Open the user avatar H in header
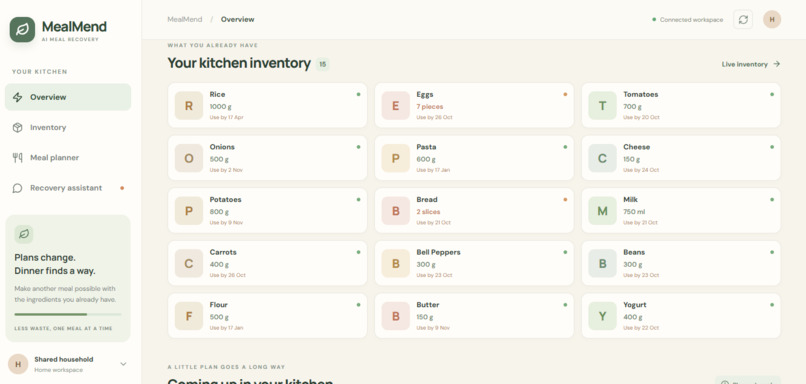 pos(772,20)
